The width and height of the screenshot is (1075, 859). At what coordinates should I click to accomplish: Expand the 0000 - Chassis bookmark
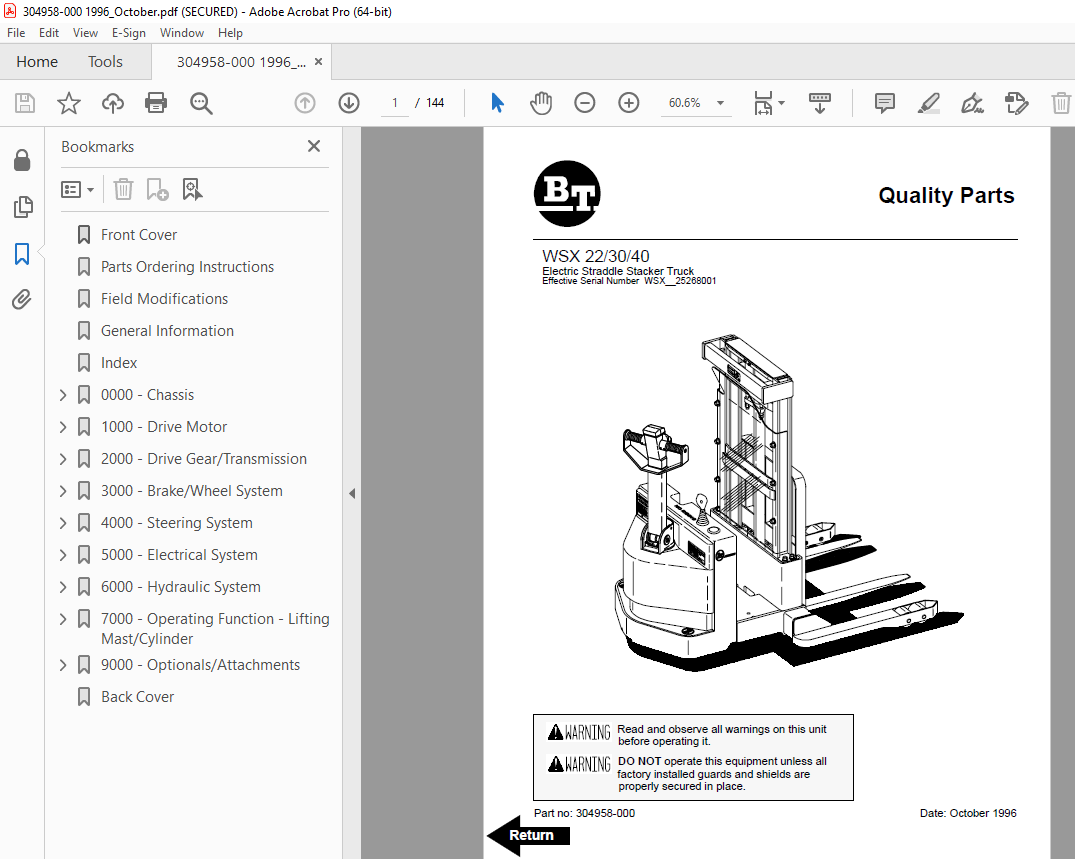63,395
